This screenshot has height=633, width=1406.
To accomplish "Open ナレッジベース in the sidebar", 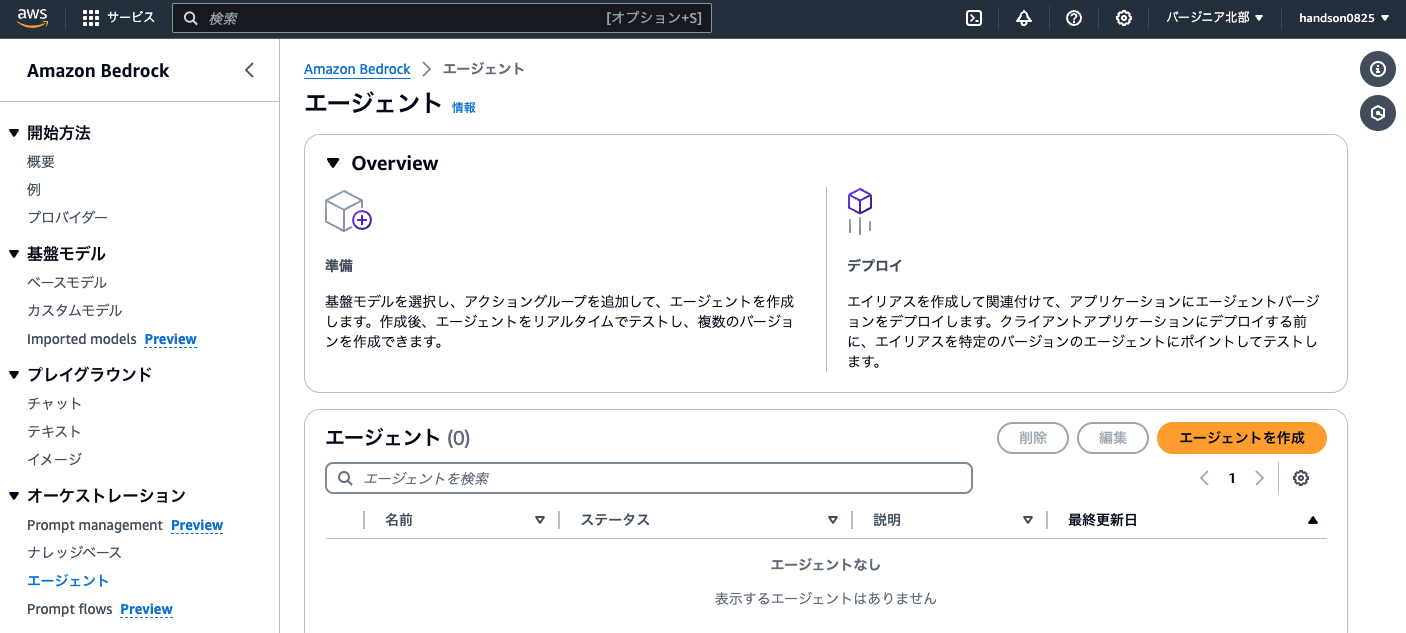I will 74,552.
